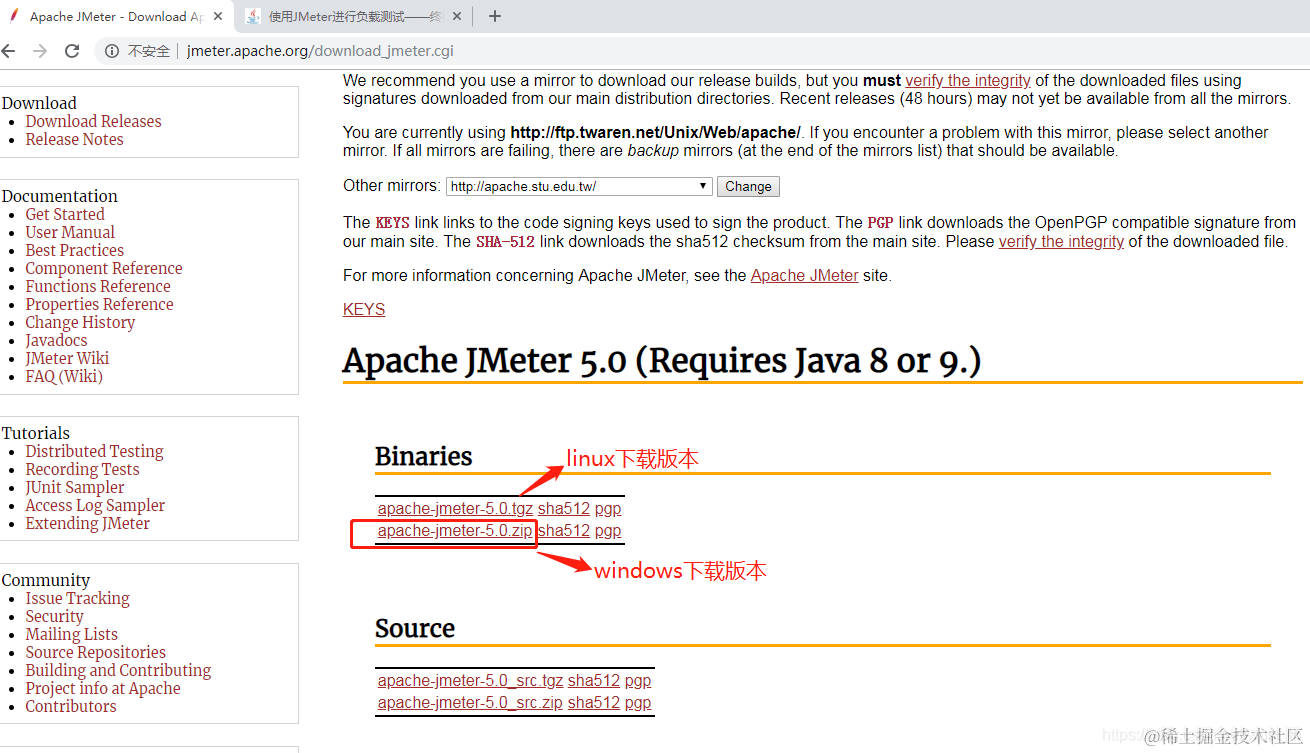
Task: Open Extending JMeter tutorial
Action: [88, 523]
